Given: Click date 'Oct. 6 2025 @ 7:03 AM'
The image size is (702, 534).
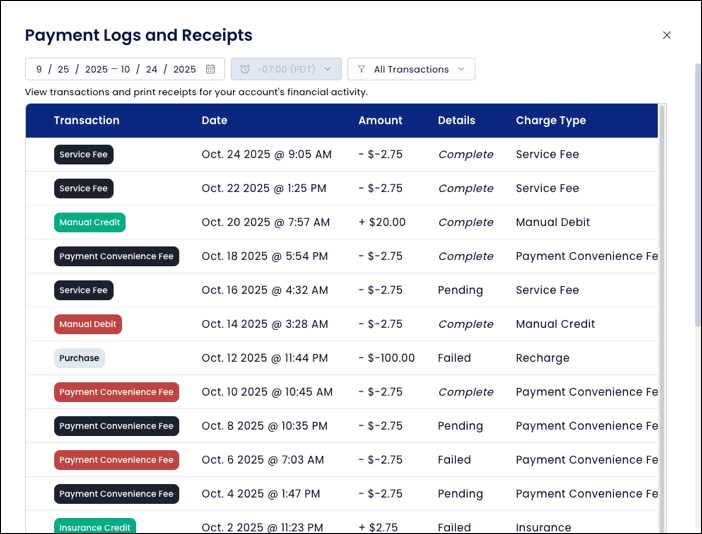Looking at the screenshot, I should pyautogui.click(x=262, y=460).
